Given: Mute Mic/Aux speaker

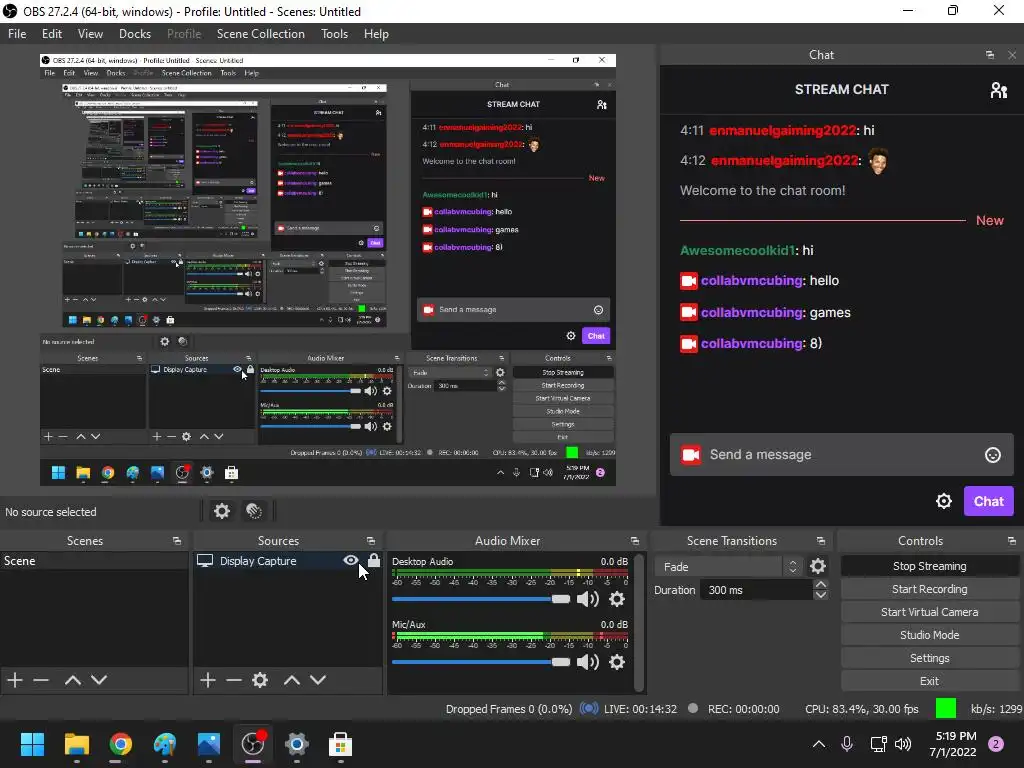Looking at the screenshot, I should 588,662.
